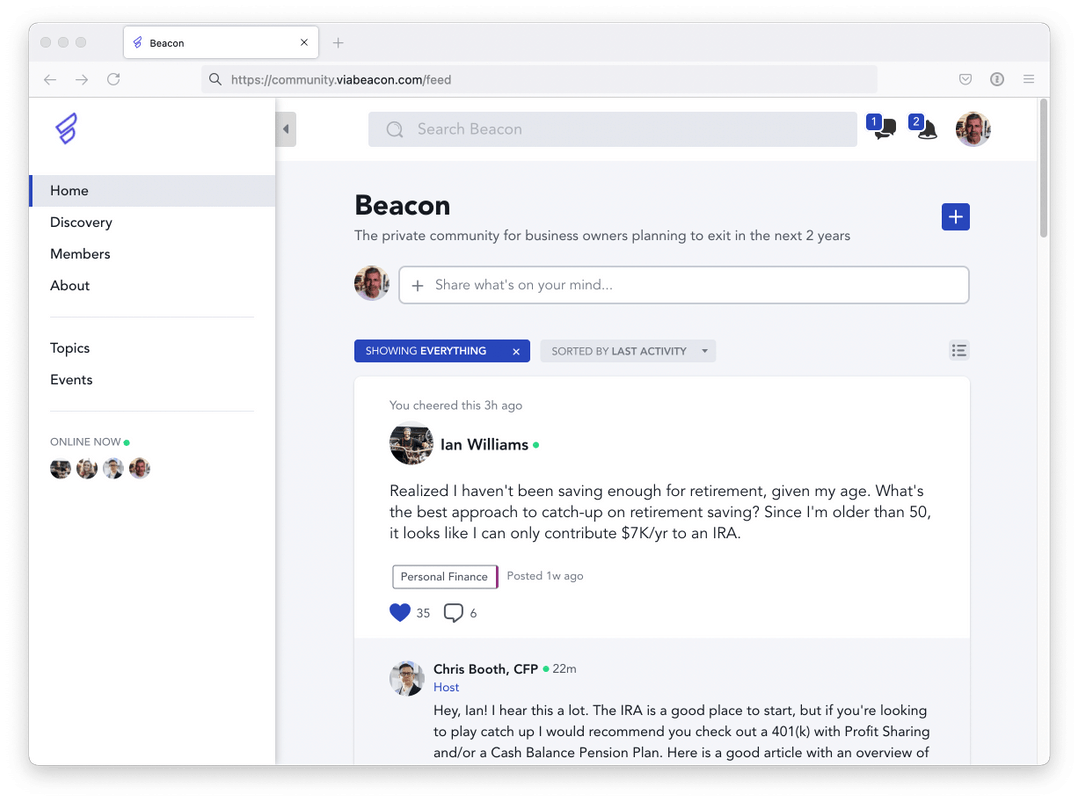Click the Search Beacon field
This screenshot has width=1080, height=802.
(x=612, y=130)
